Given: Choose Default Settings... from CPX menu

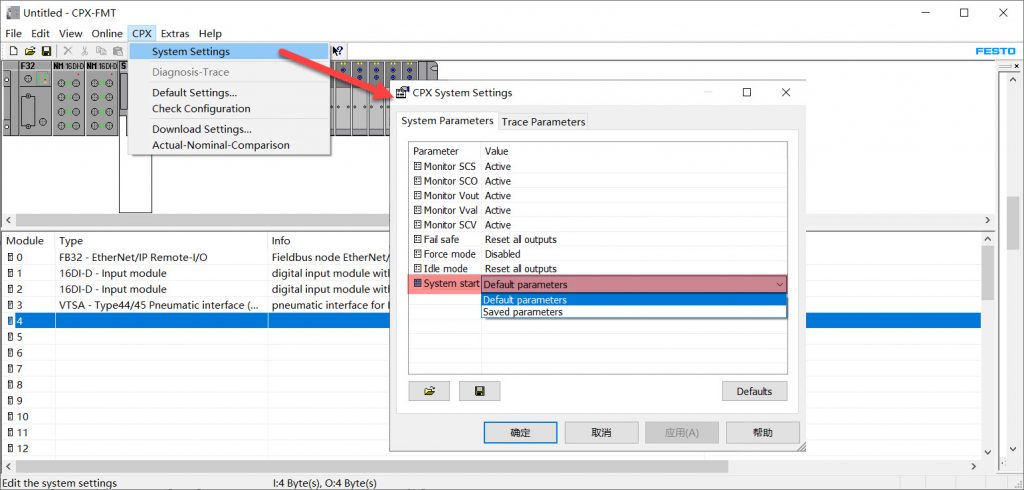Looking at the screenshot, I should point(229,93).
